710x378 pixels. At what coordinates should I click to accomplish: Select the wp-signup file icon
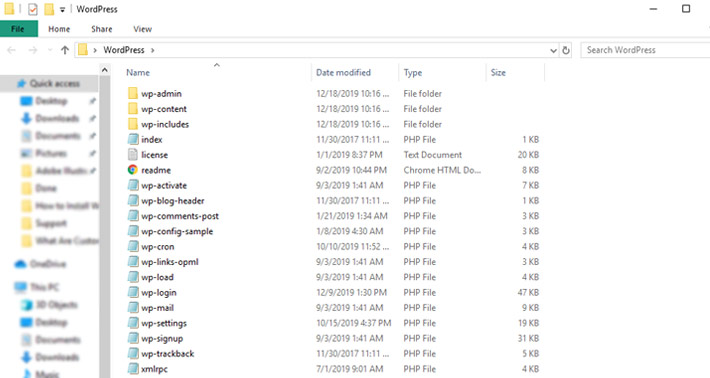coord(133,338)
